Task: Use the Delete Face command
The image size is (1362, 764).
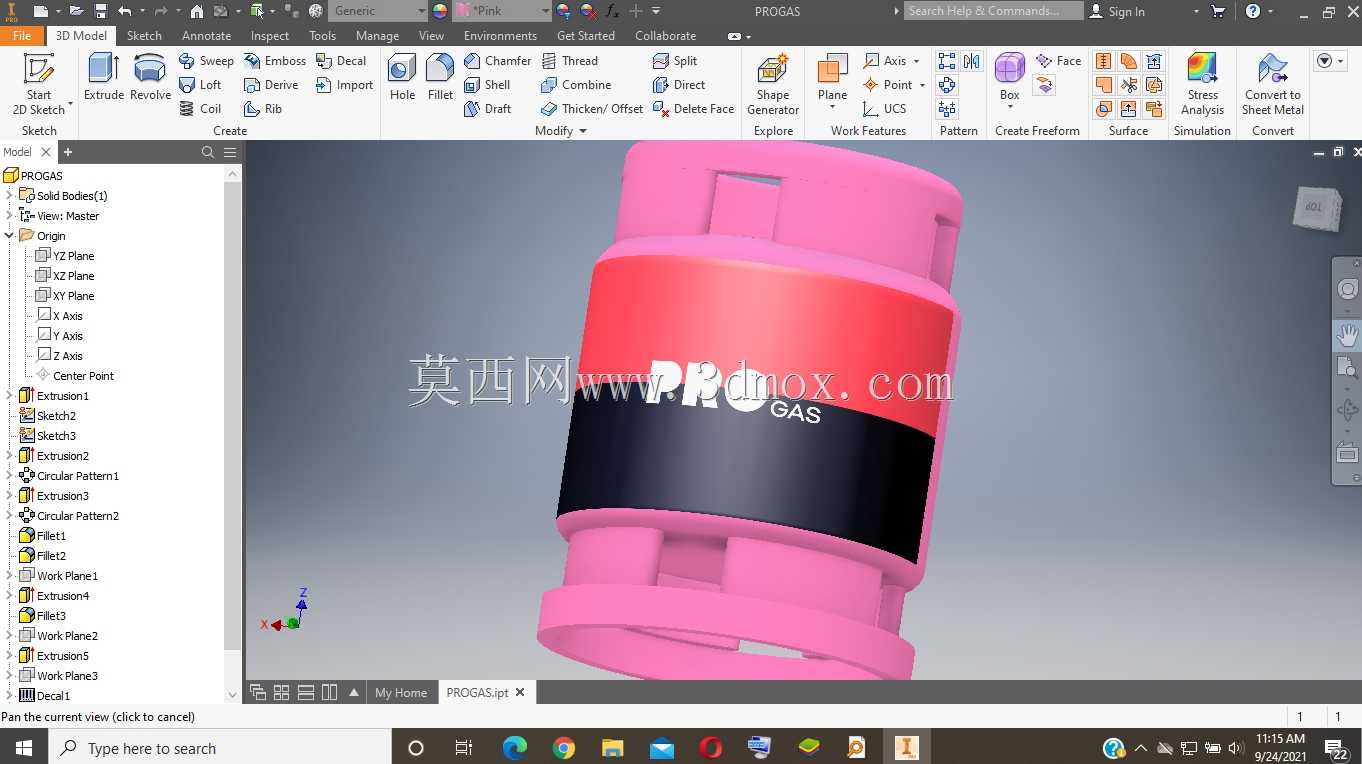Action: click(x=694, y=109)
